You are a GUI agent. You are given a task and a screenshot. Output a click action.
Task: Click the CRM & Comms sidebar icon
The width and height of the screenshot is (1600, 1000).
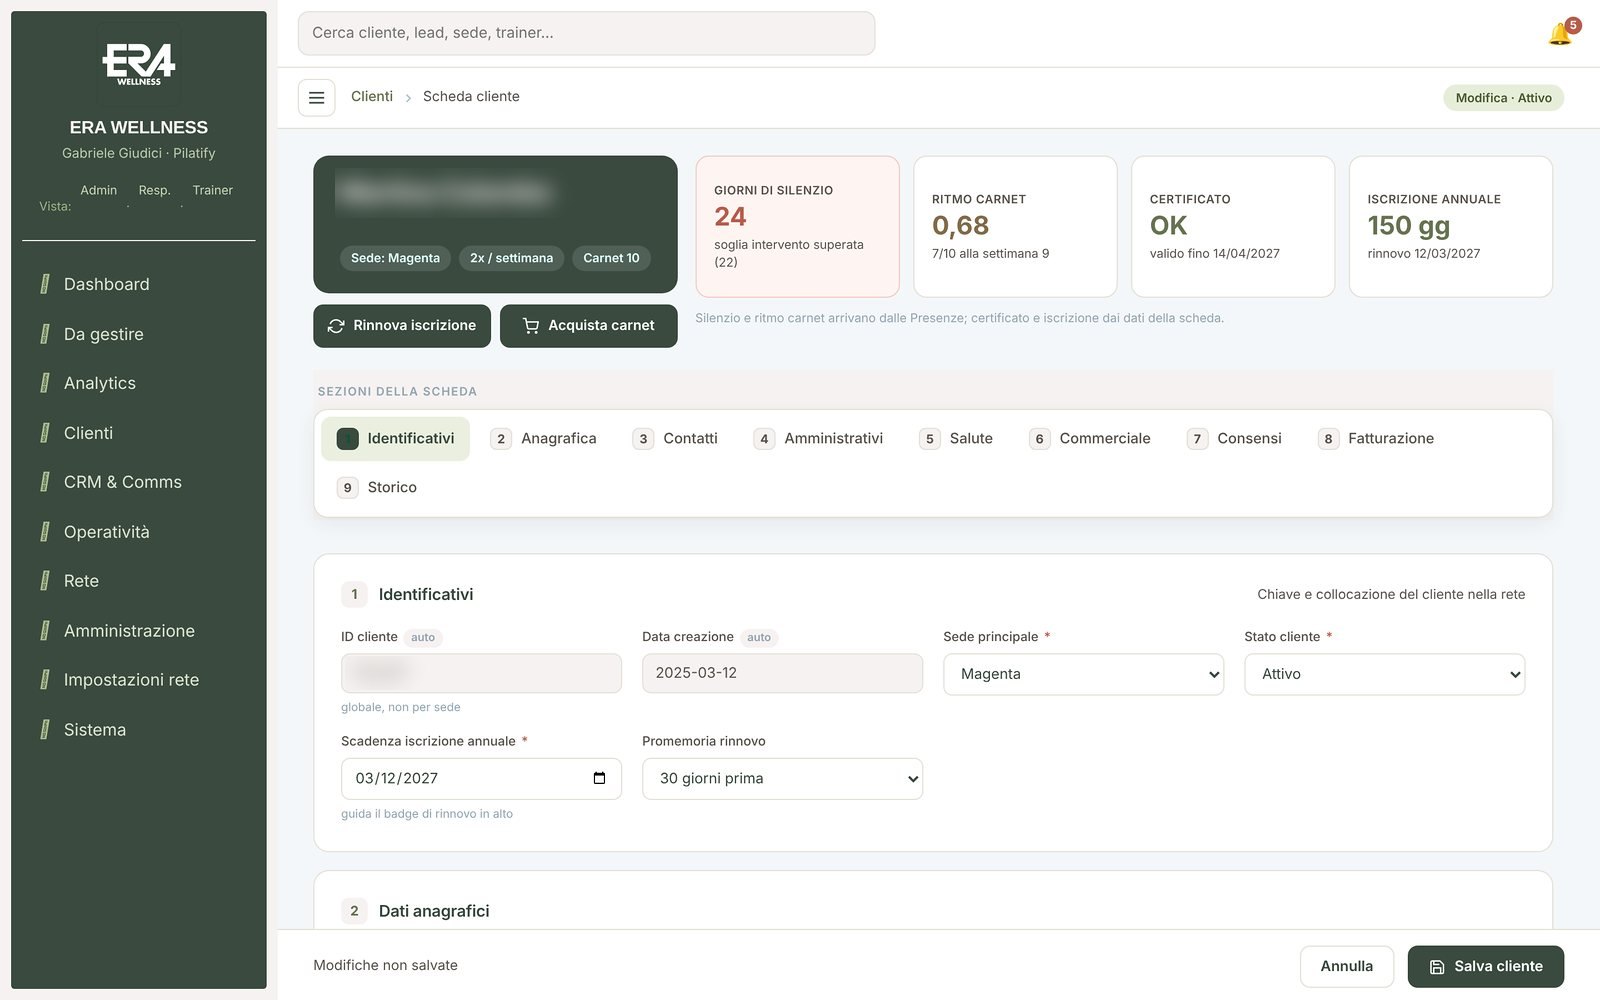(x=44, y=482)
